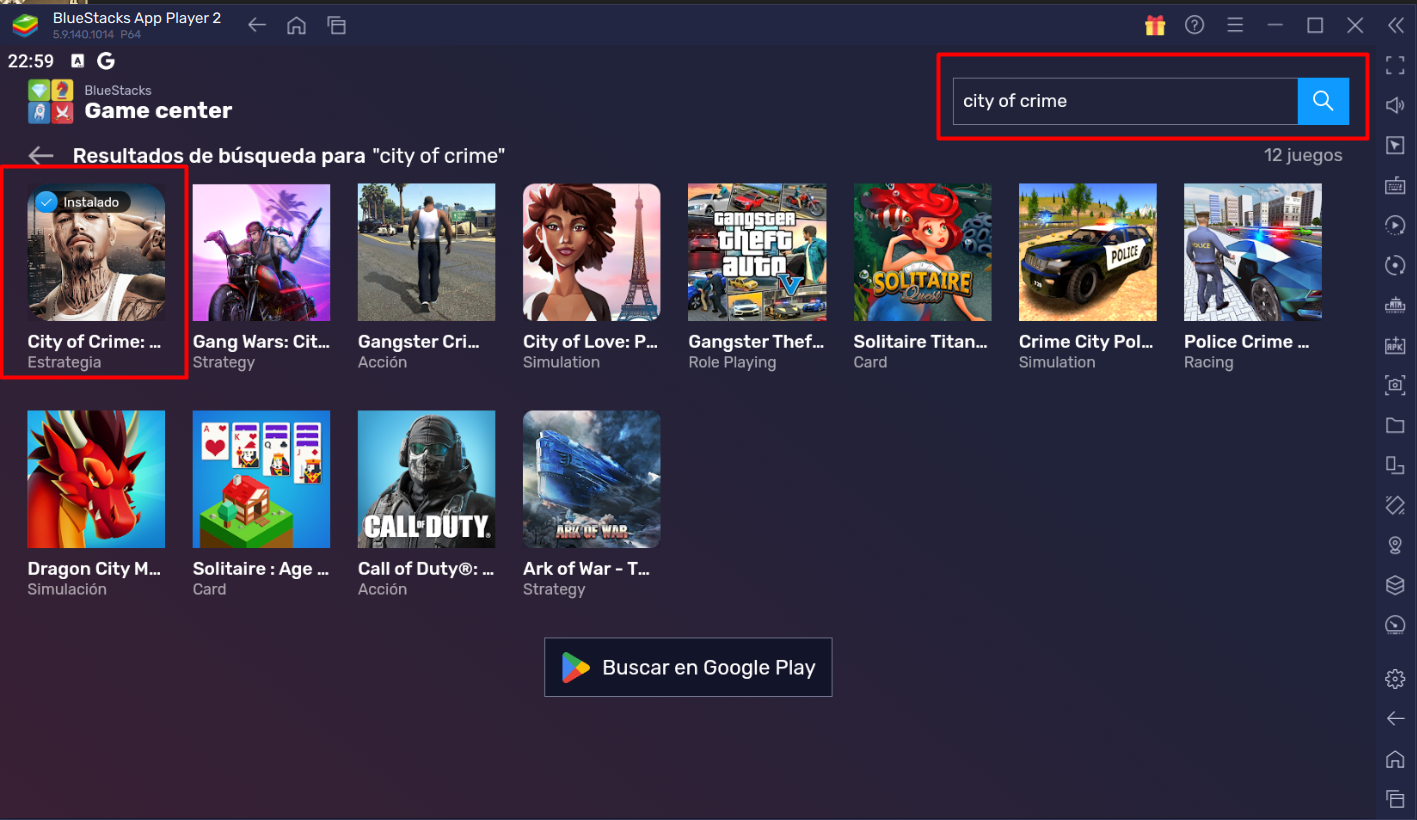Click the '12 juegos' results count

[1303, 155]
